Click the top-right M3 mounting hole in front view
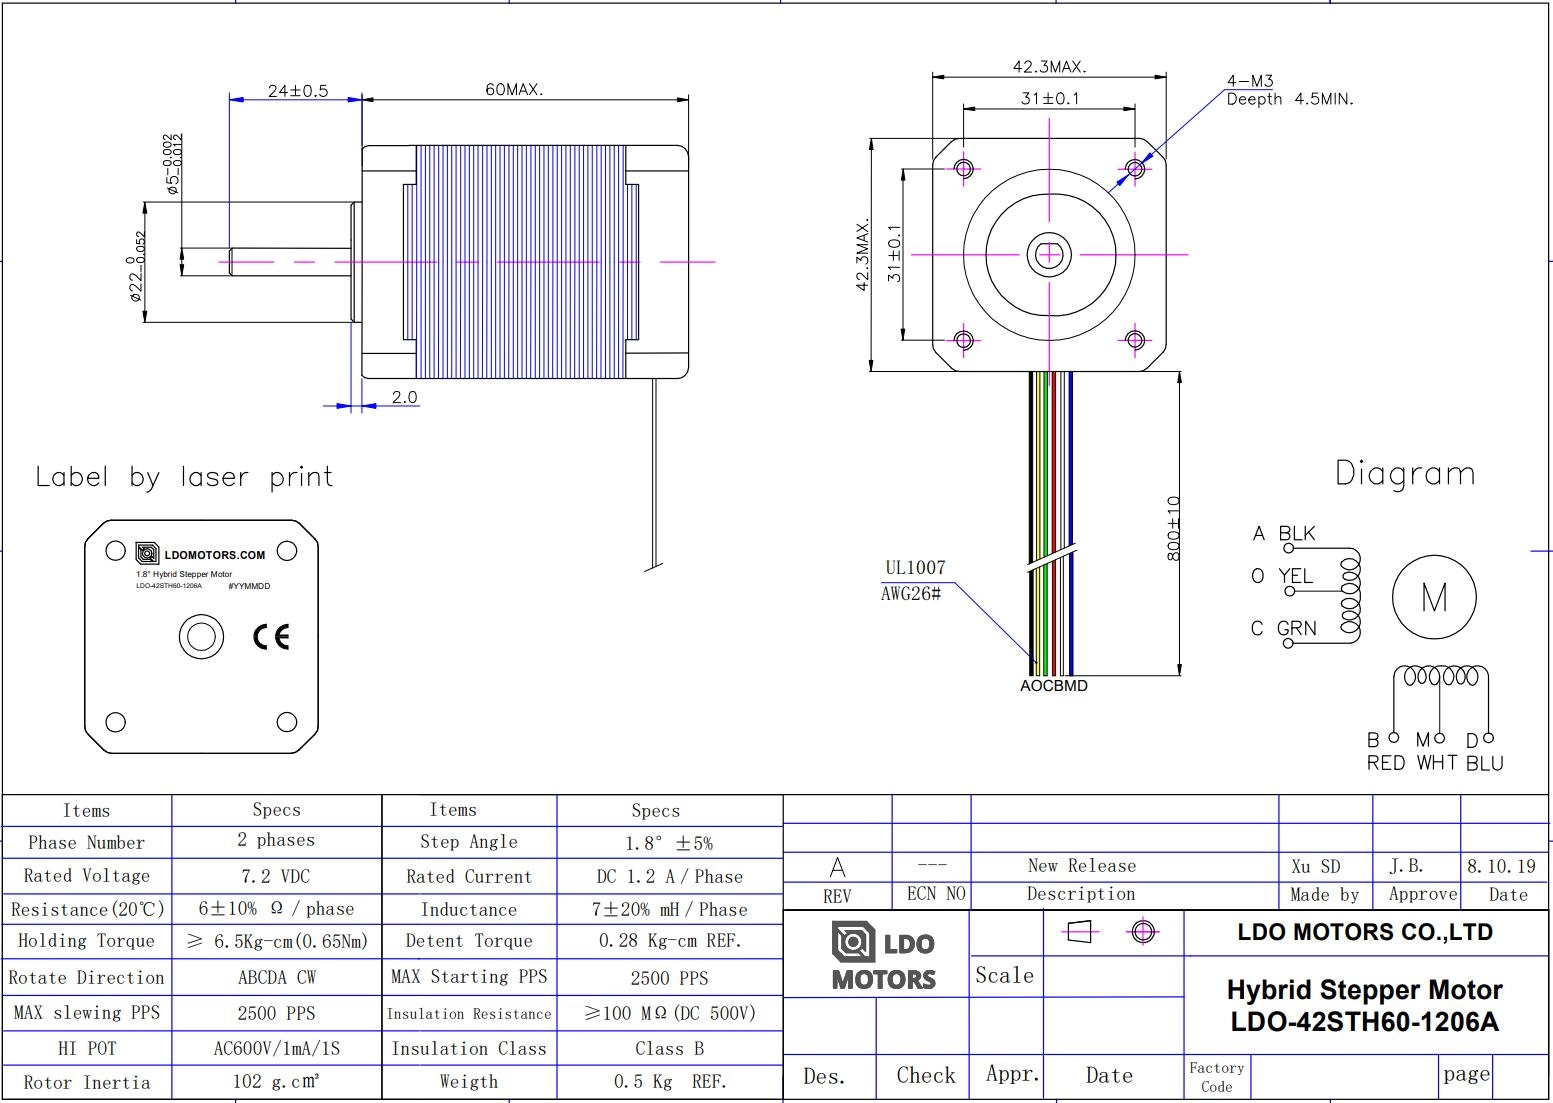 1135,168
